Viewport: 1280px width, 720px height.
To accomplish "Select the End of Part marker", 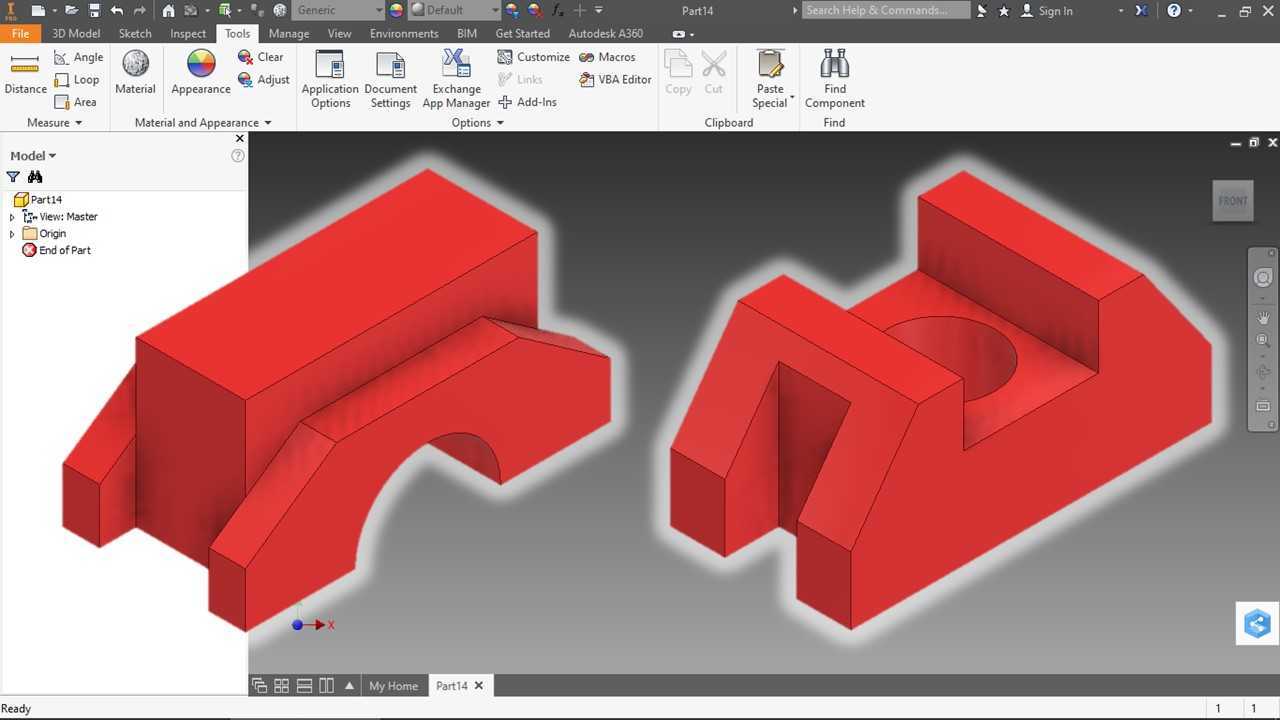I will 56,250.
